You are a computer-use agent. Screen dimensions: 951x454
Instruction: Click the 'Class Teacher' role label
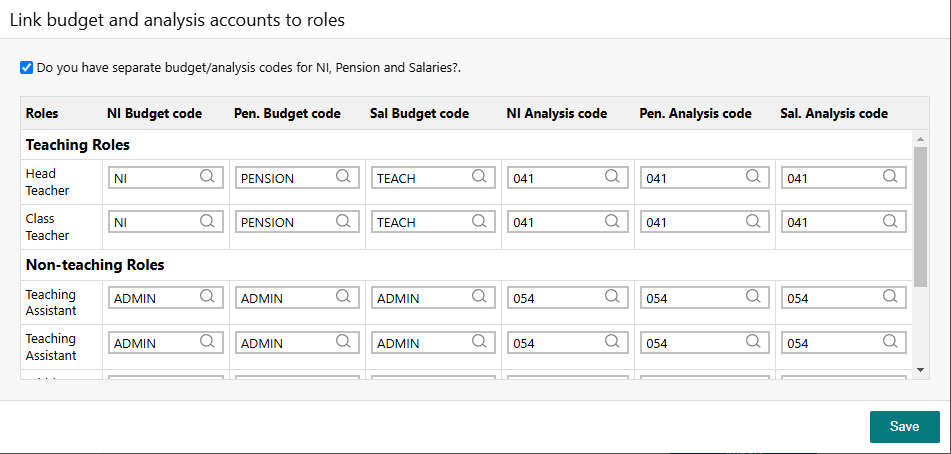(47, 227)
